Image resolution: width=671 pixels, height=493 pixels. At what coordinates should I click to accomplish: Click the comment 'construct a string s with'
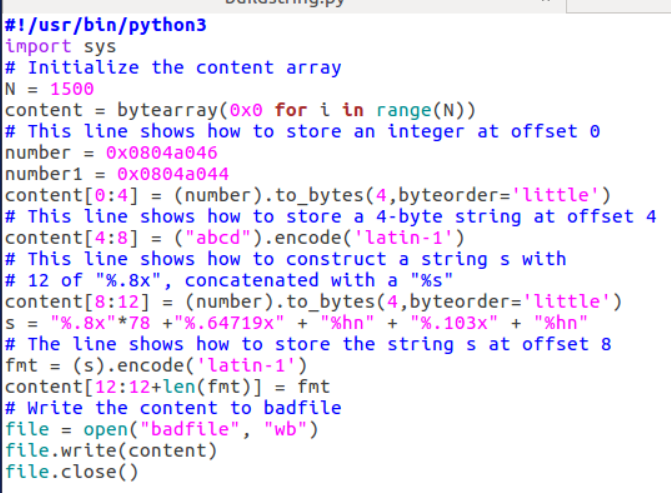426,259
